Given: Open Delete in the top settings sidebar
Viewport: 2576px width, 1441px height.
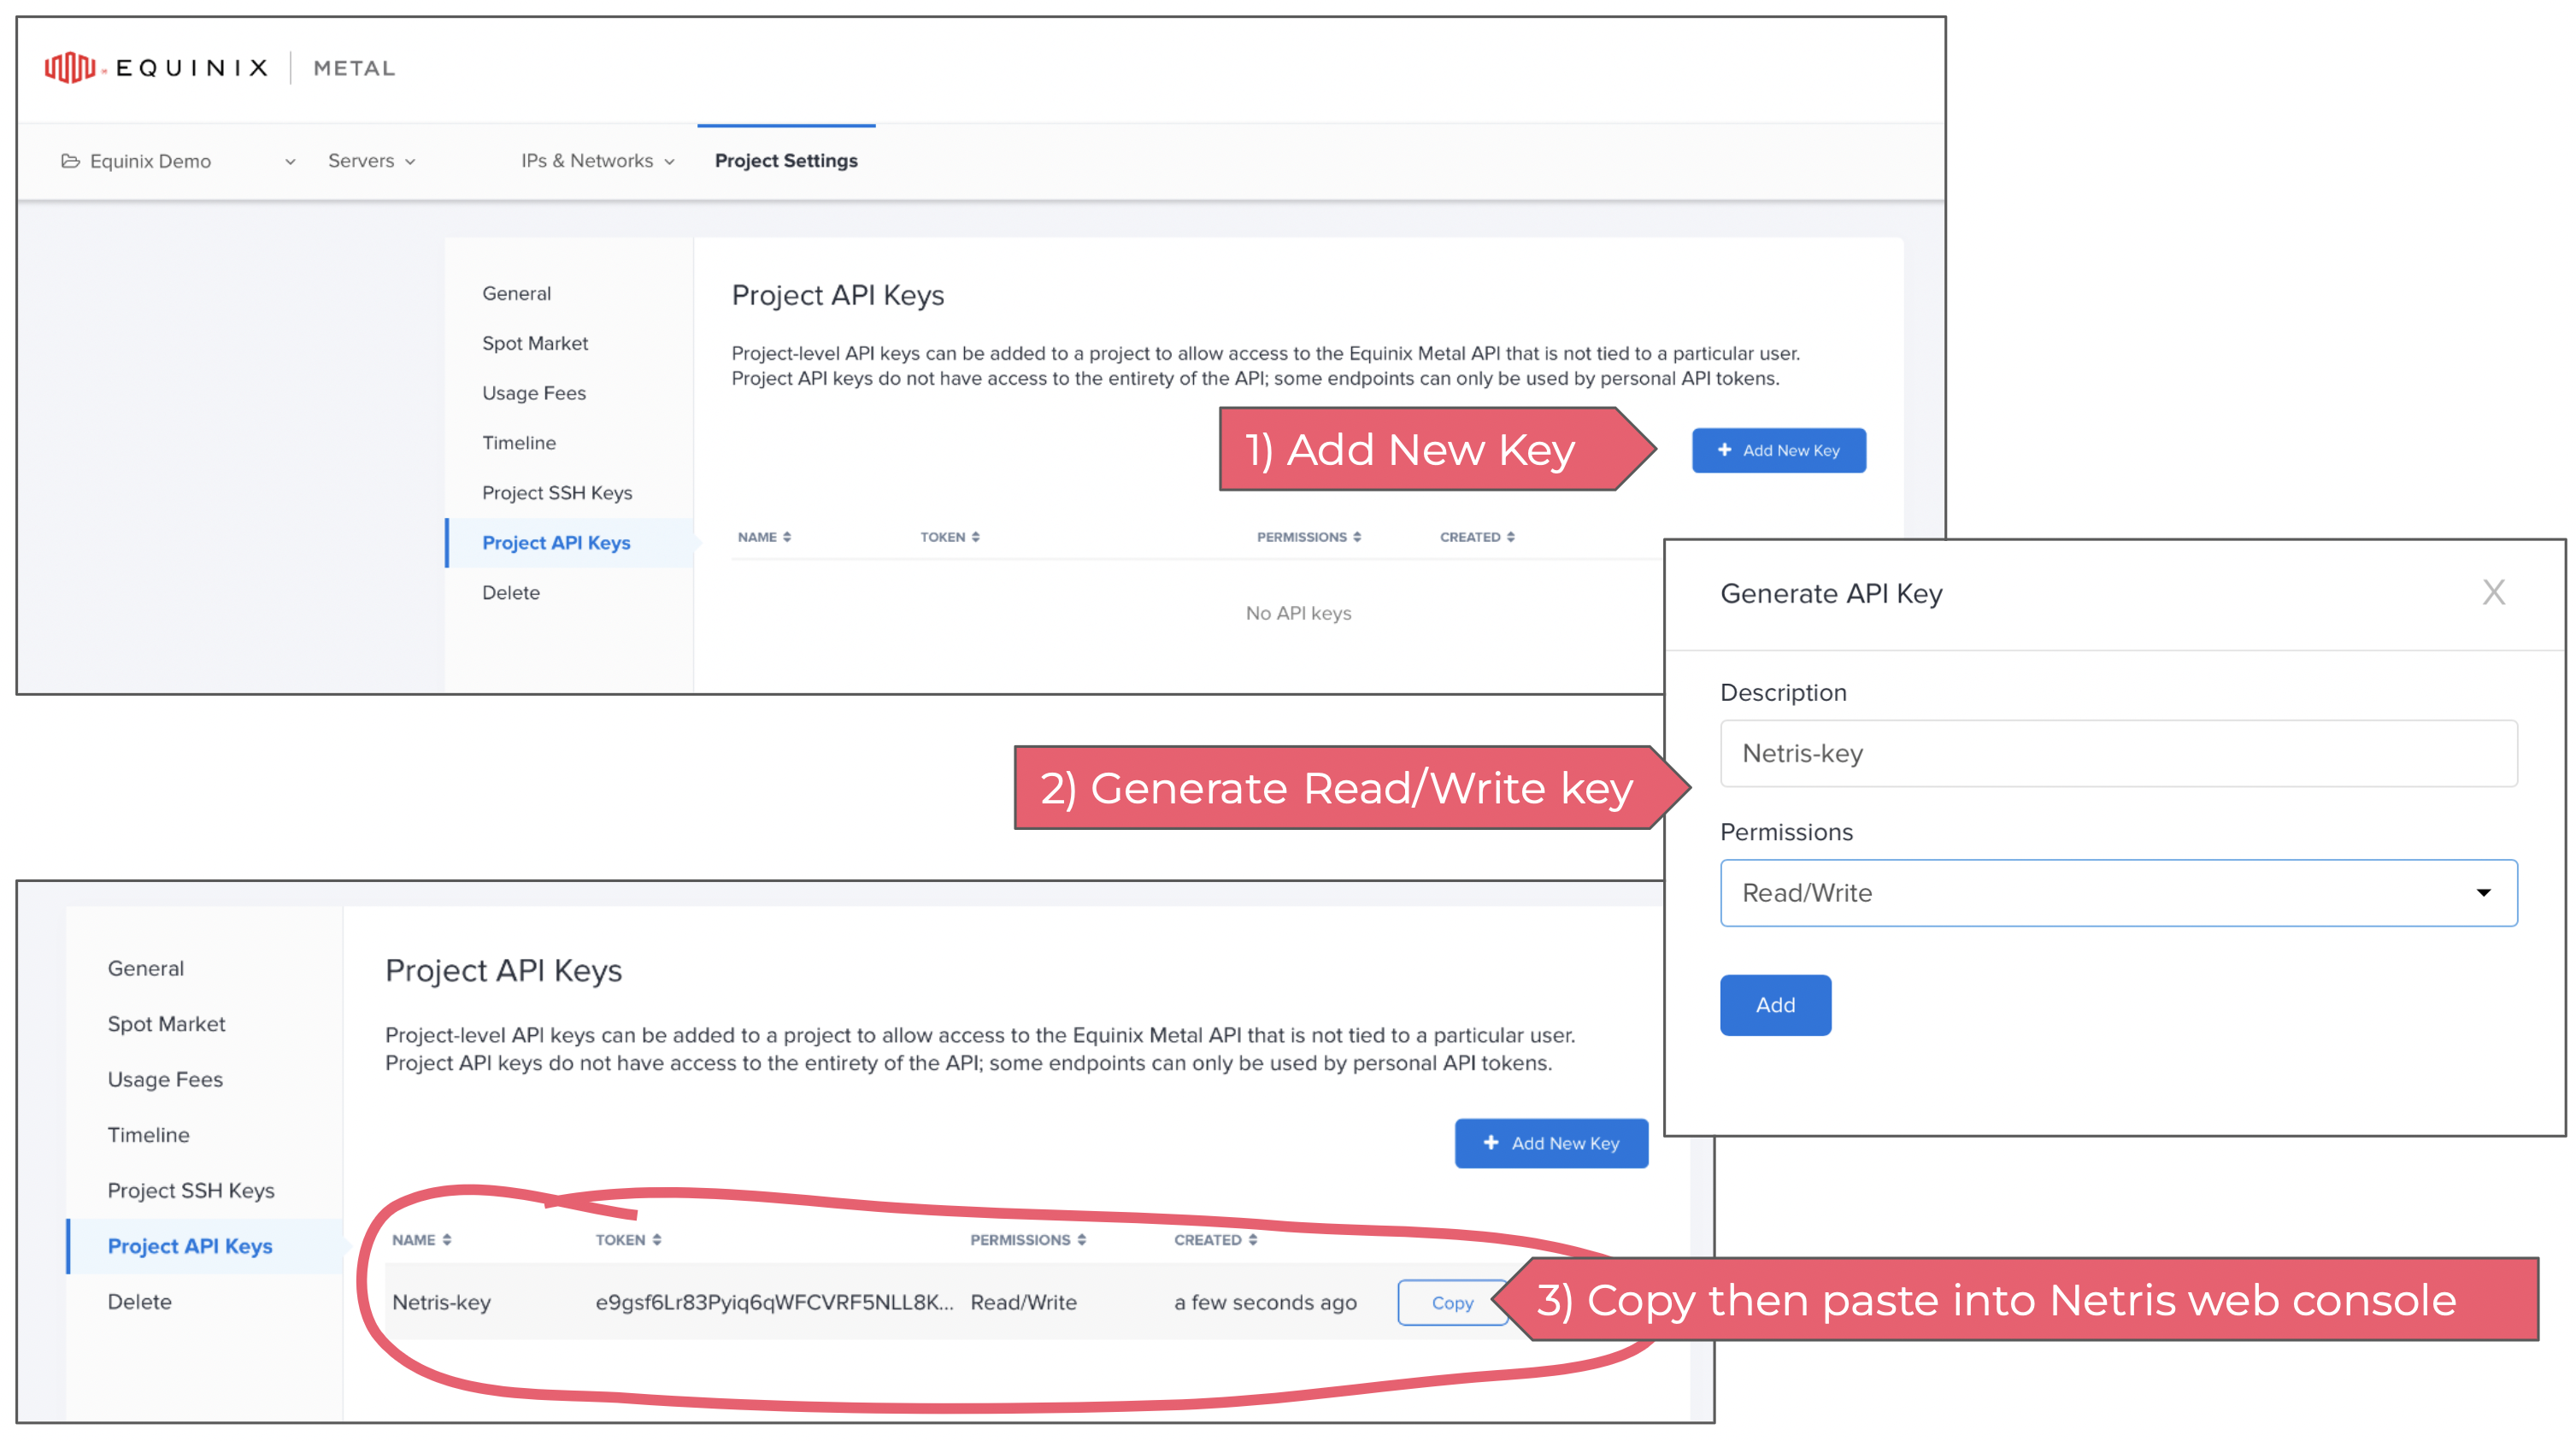Looking at the screenshot, I should 511,593.
